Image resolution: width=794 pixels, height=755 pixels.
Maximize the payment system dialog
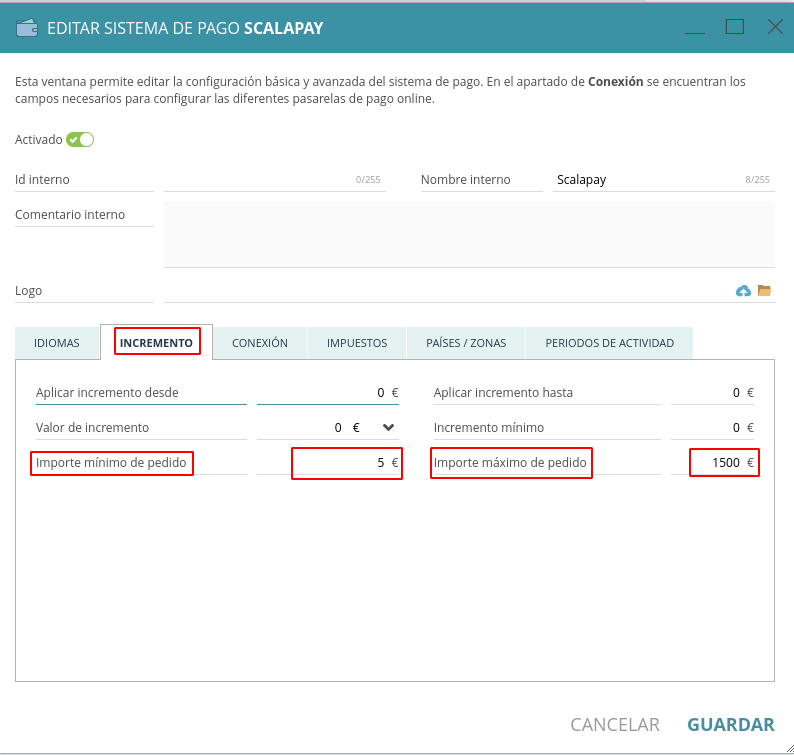point(735,27)
